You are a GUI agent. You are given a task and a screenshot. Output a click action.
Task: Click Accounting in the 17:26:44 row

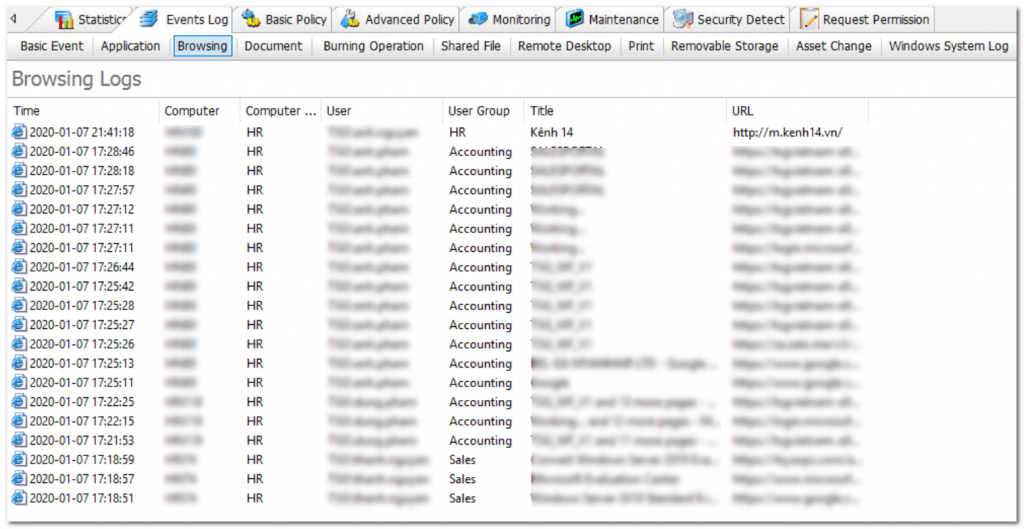coord(481,267)
